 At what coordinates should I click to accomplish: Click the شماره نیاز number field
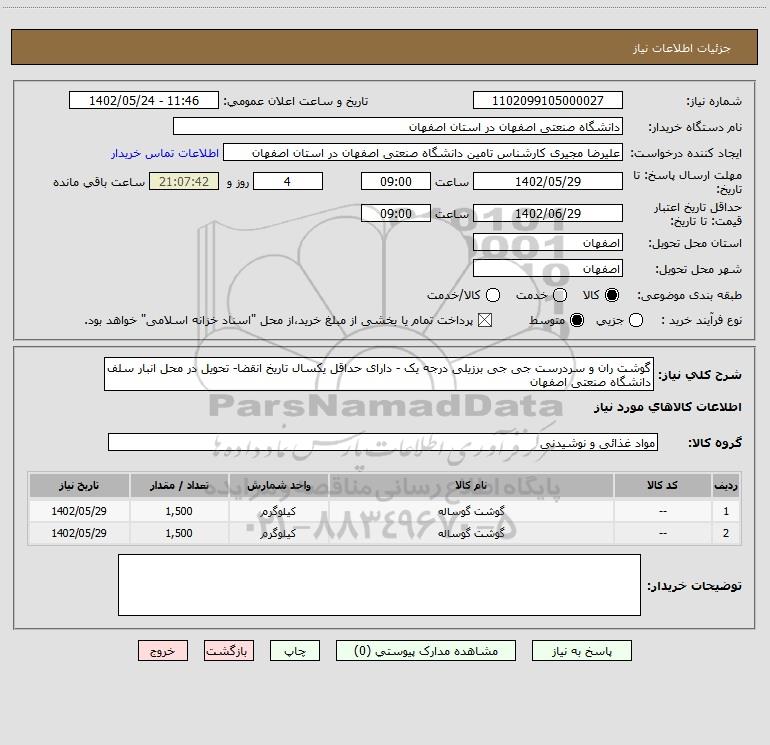pyautogui.click(x=548, y=100)
